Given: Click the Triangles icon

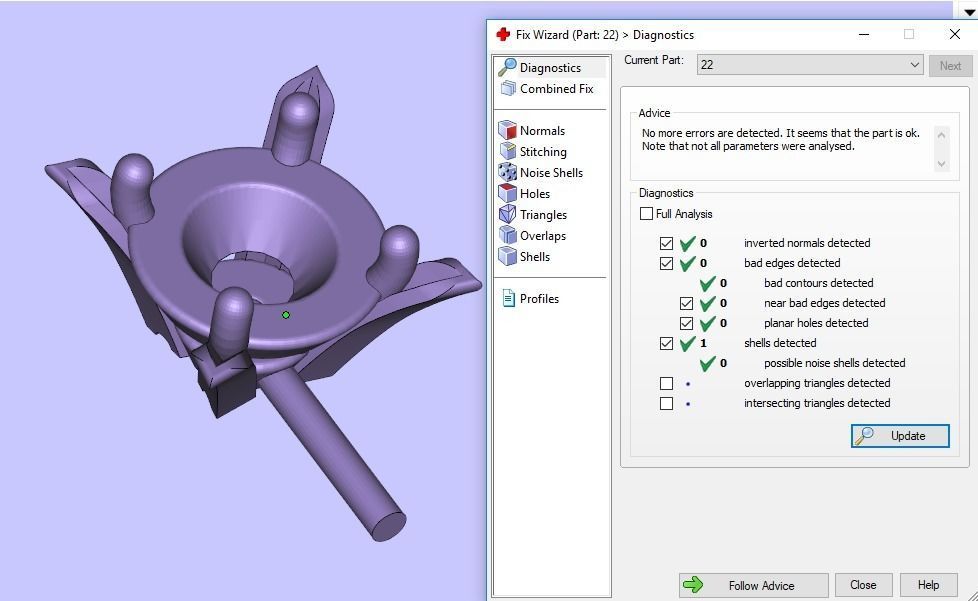Looking at the screenshot, I should [507, 214].
